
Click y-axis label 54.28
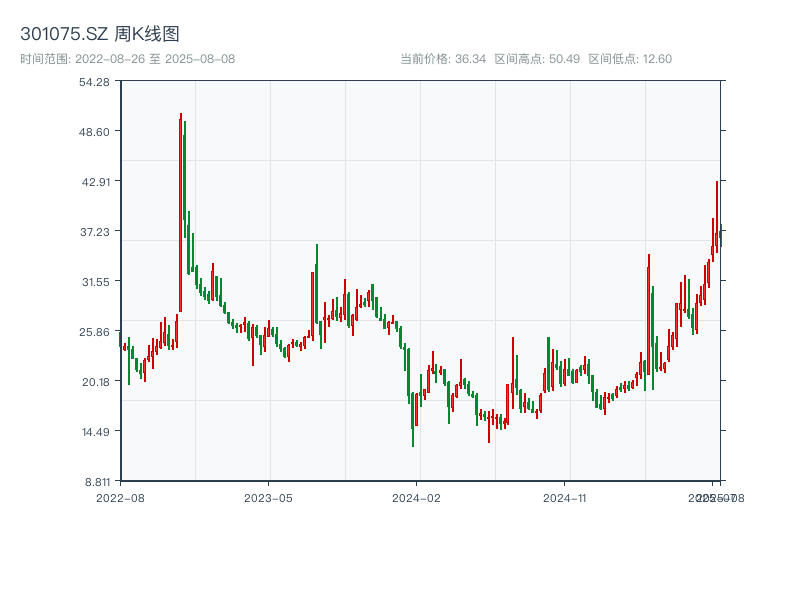click(x=94, y=82)
